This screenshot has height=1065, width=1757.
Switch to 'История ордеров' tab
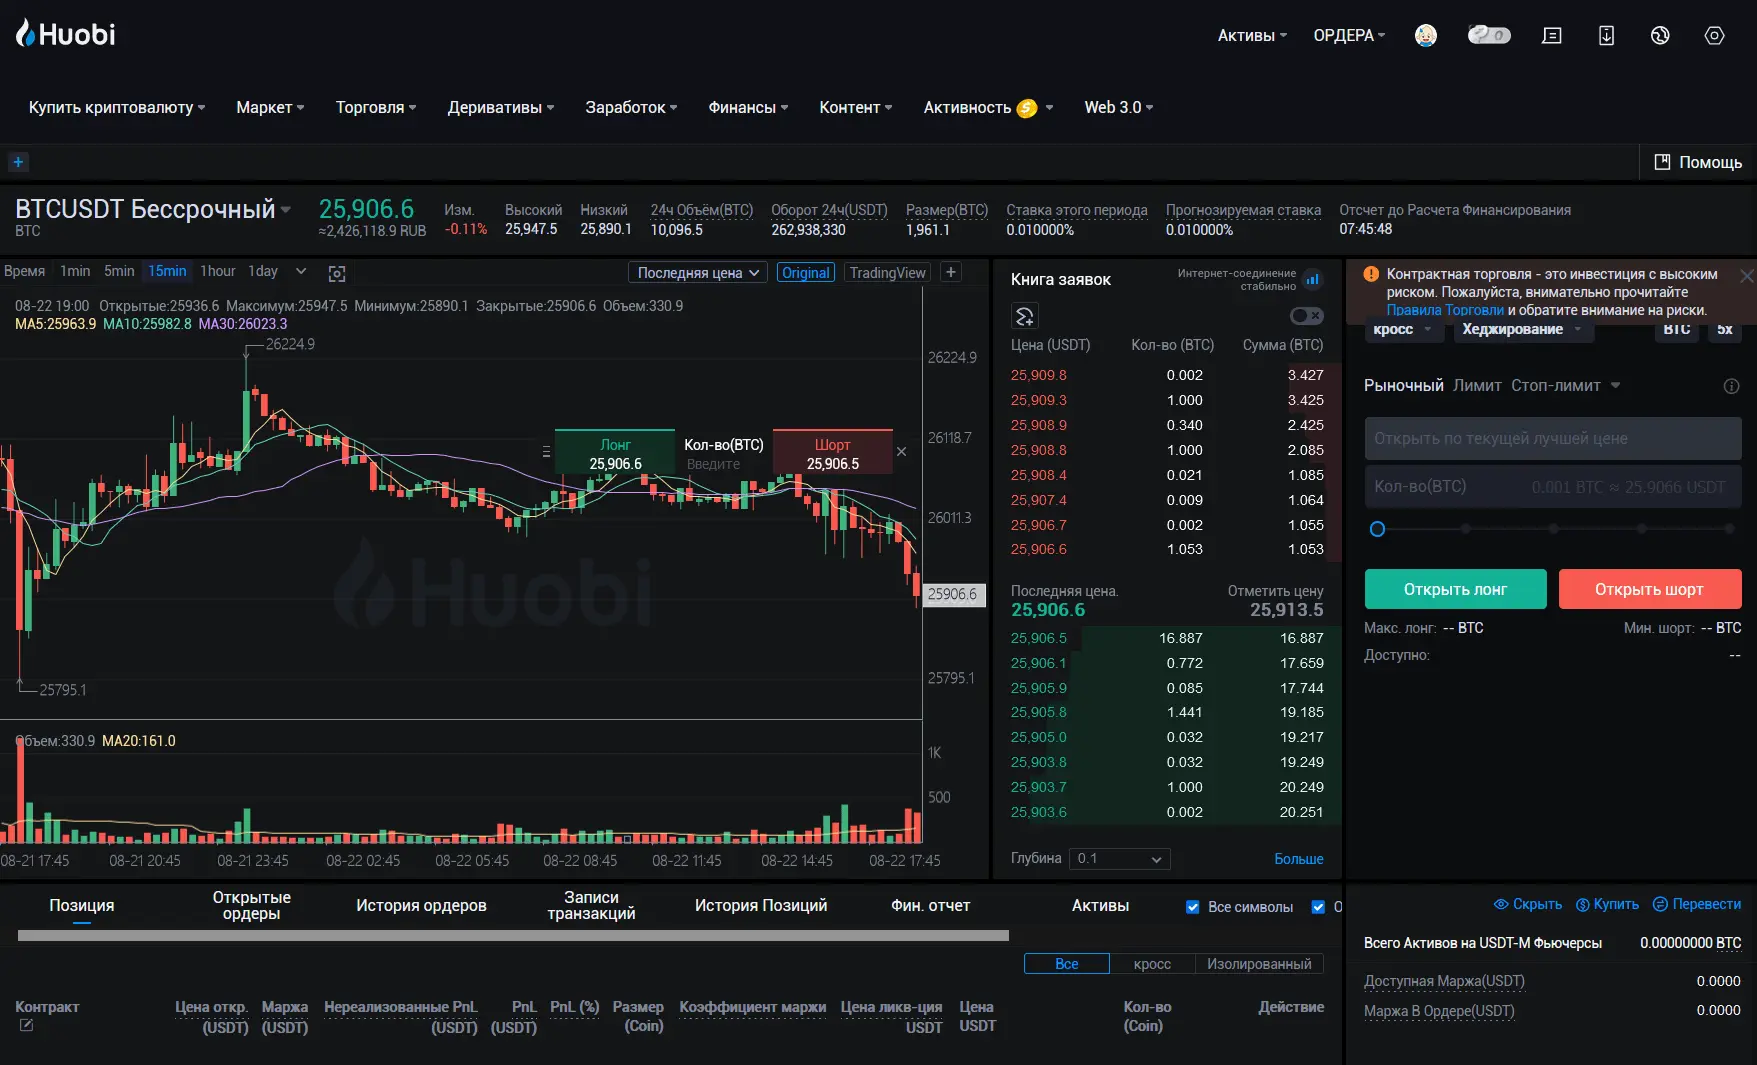(x=421, y=906)
